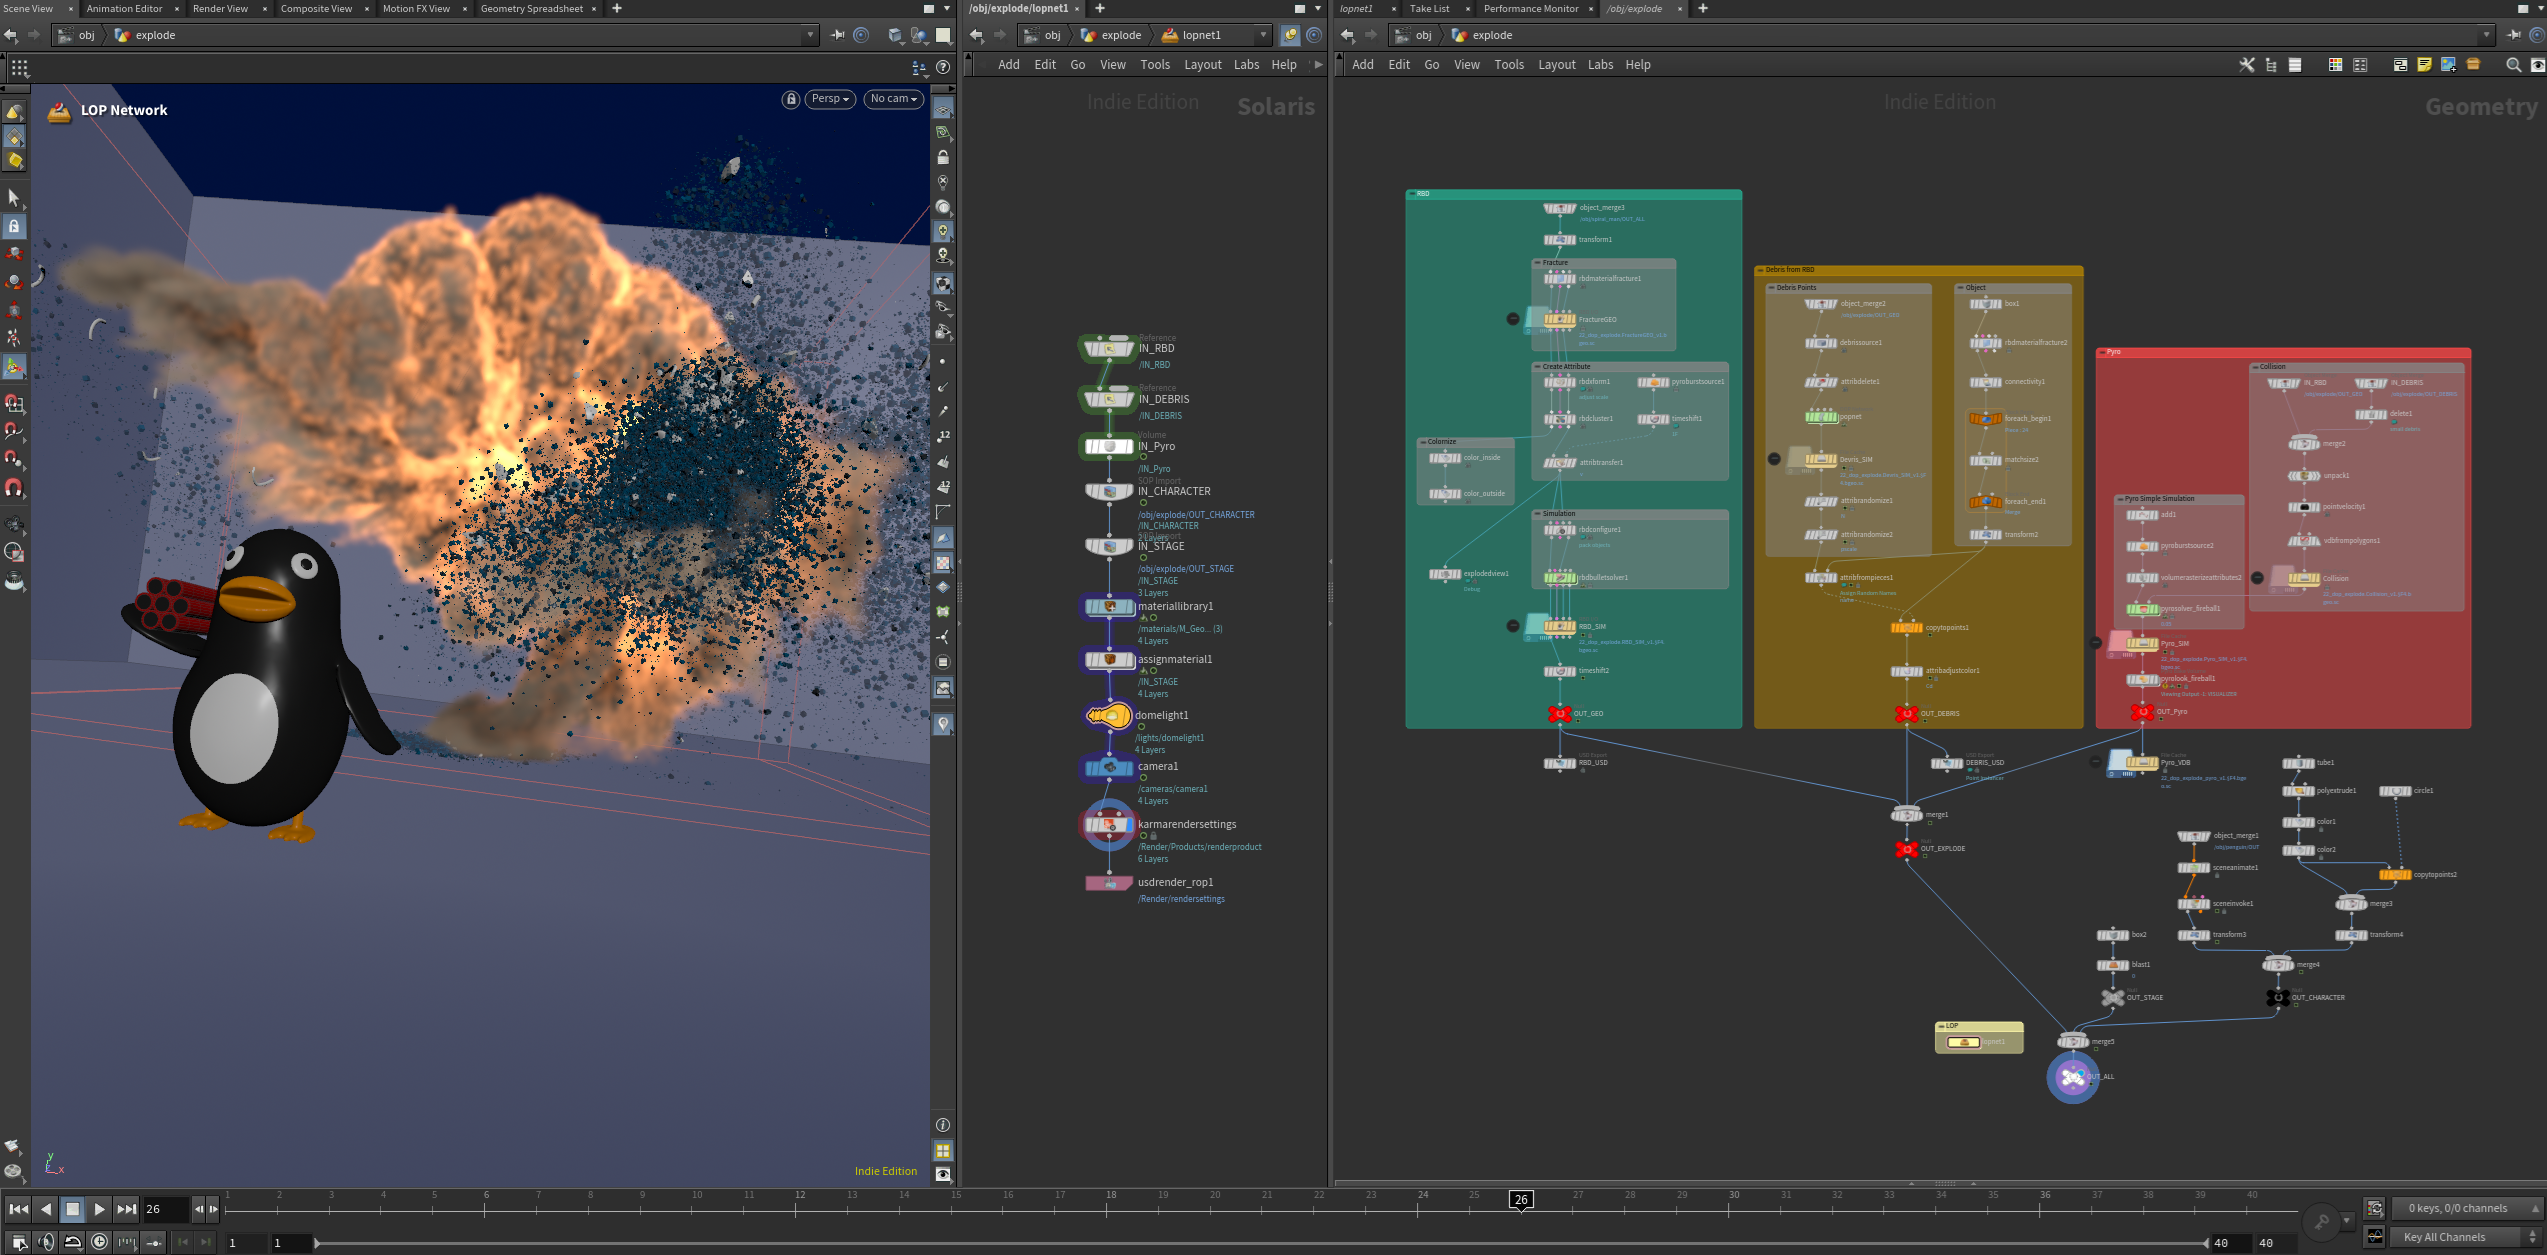Toggle real-time playback clock icon
Screen dimensions: 2547x1255
[x=99, y=1242]
